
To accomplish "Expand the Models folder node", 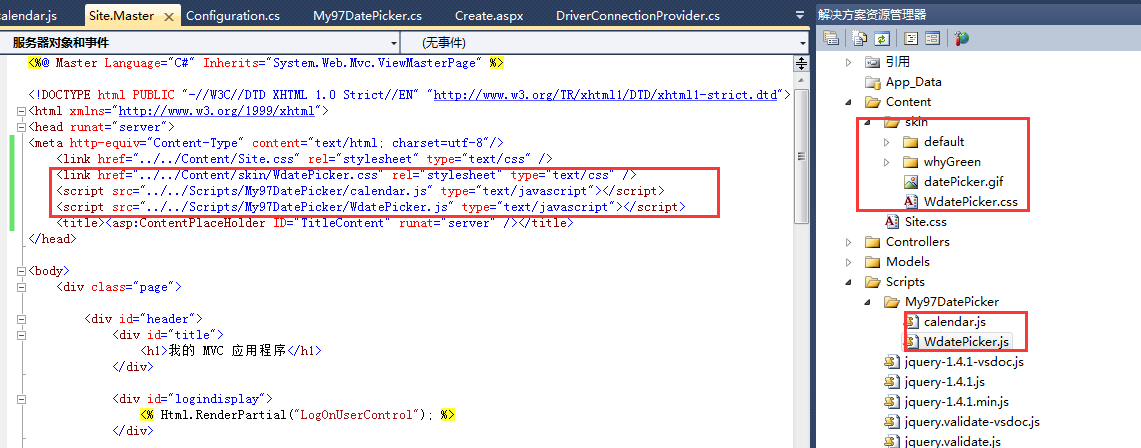I will (848, 262).
